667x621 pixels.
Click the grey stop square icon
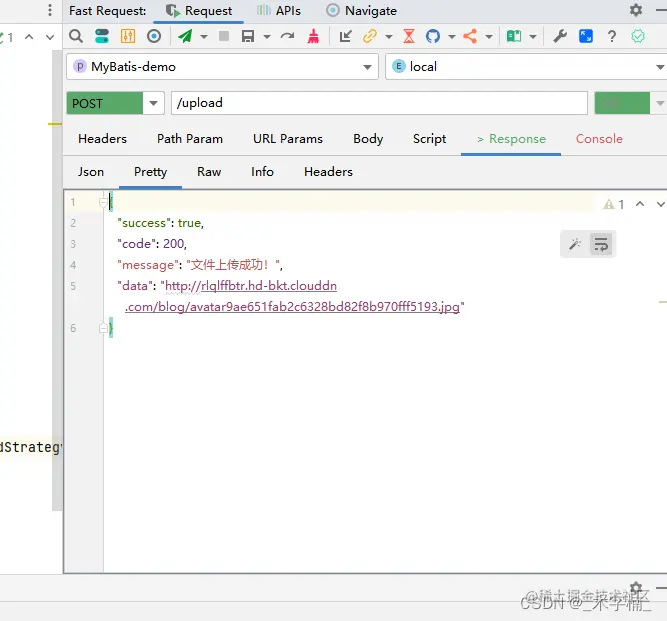[x=224, y=36]
